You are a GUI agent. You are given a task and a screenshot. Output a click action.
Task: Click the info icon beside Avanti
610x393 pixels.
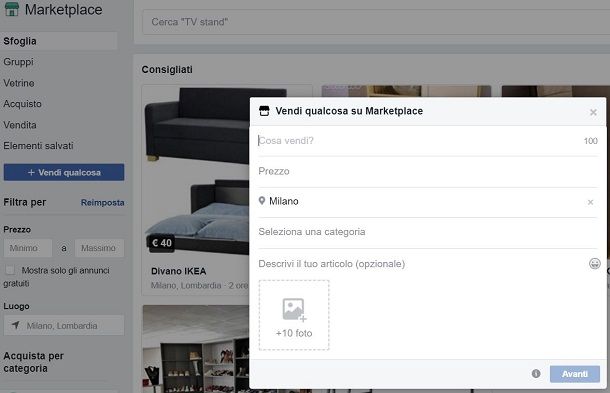pyautogui.click(x=536, y=374)
